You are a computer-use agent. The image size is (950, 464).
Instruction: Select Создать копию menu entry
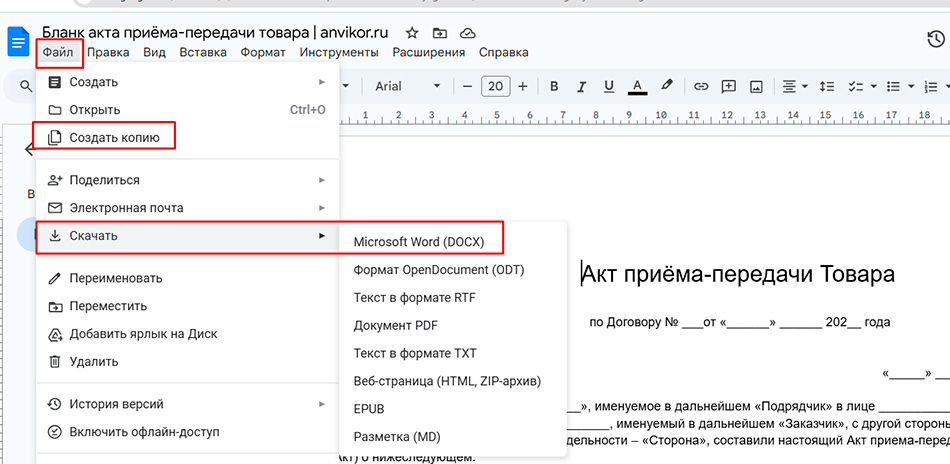[x=188, y=138]
